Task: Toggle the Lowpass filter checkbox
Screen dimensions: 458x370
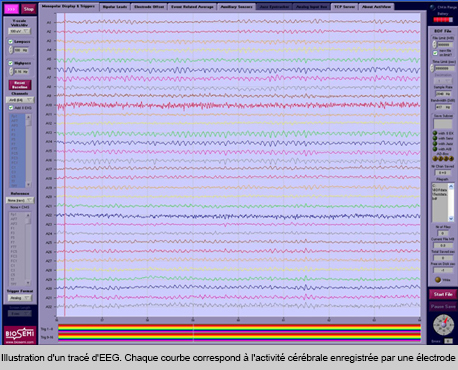Action: coord(11,42)
